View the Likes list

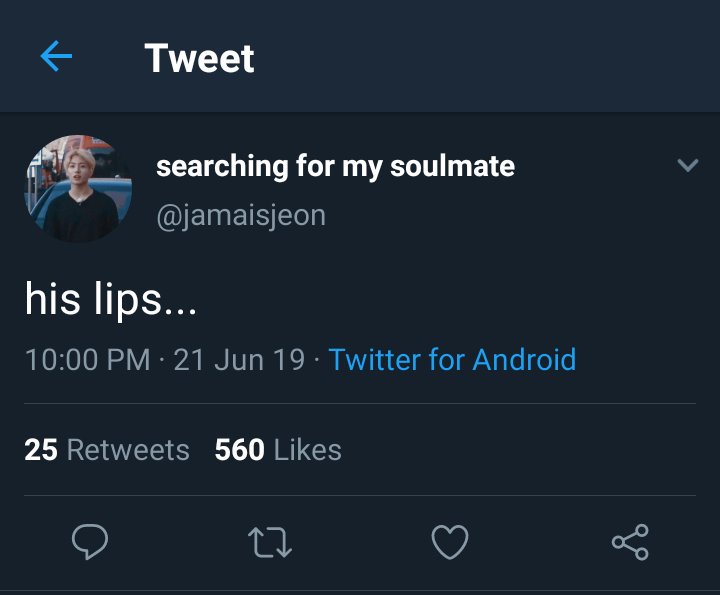278,449
